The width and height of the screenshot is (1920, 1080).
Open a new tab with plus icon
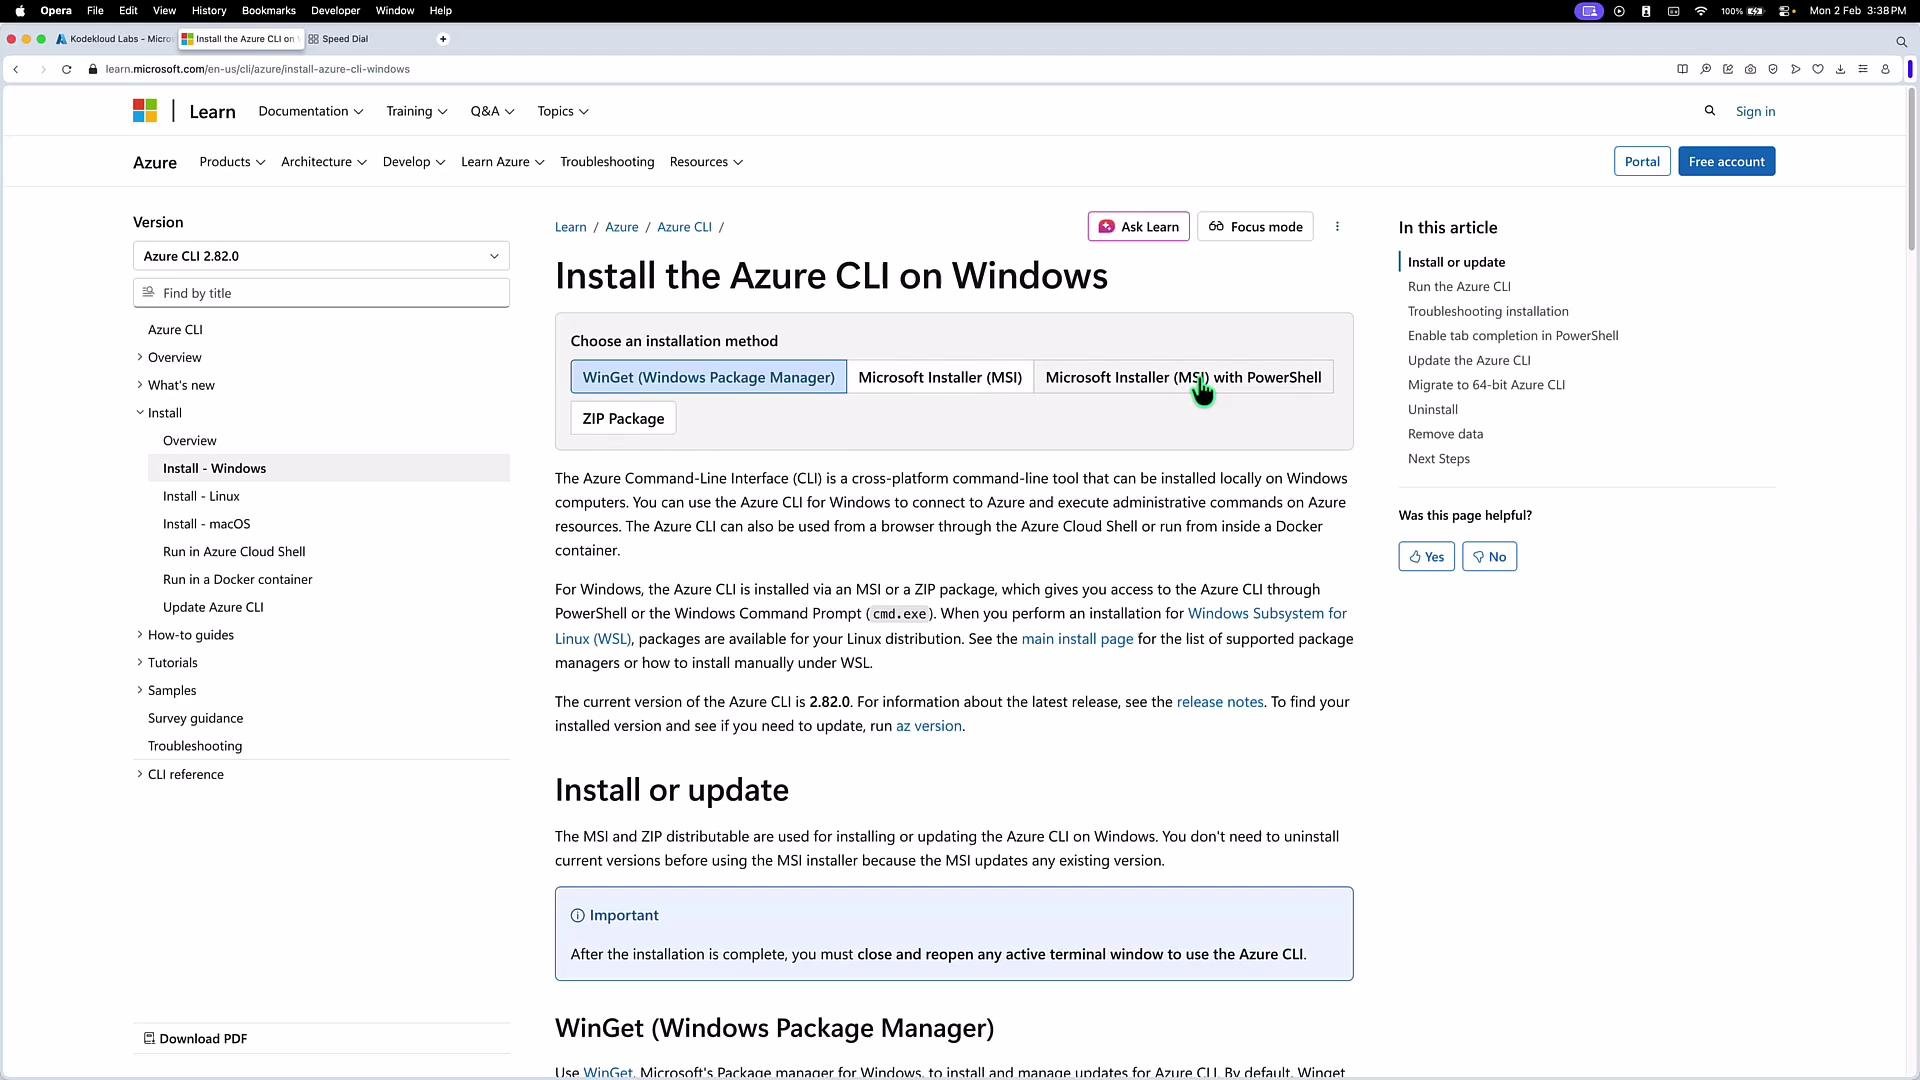(443, 39)
